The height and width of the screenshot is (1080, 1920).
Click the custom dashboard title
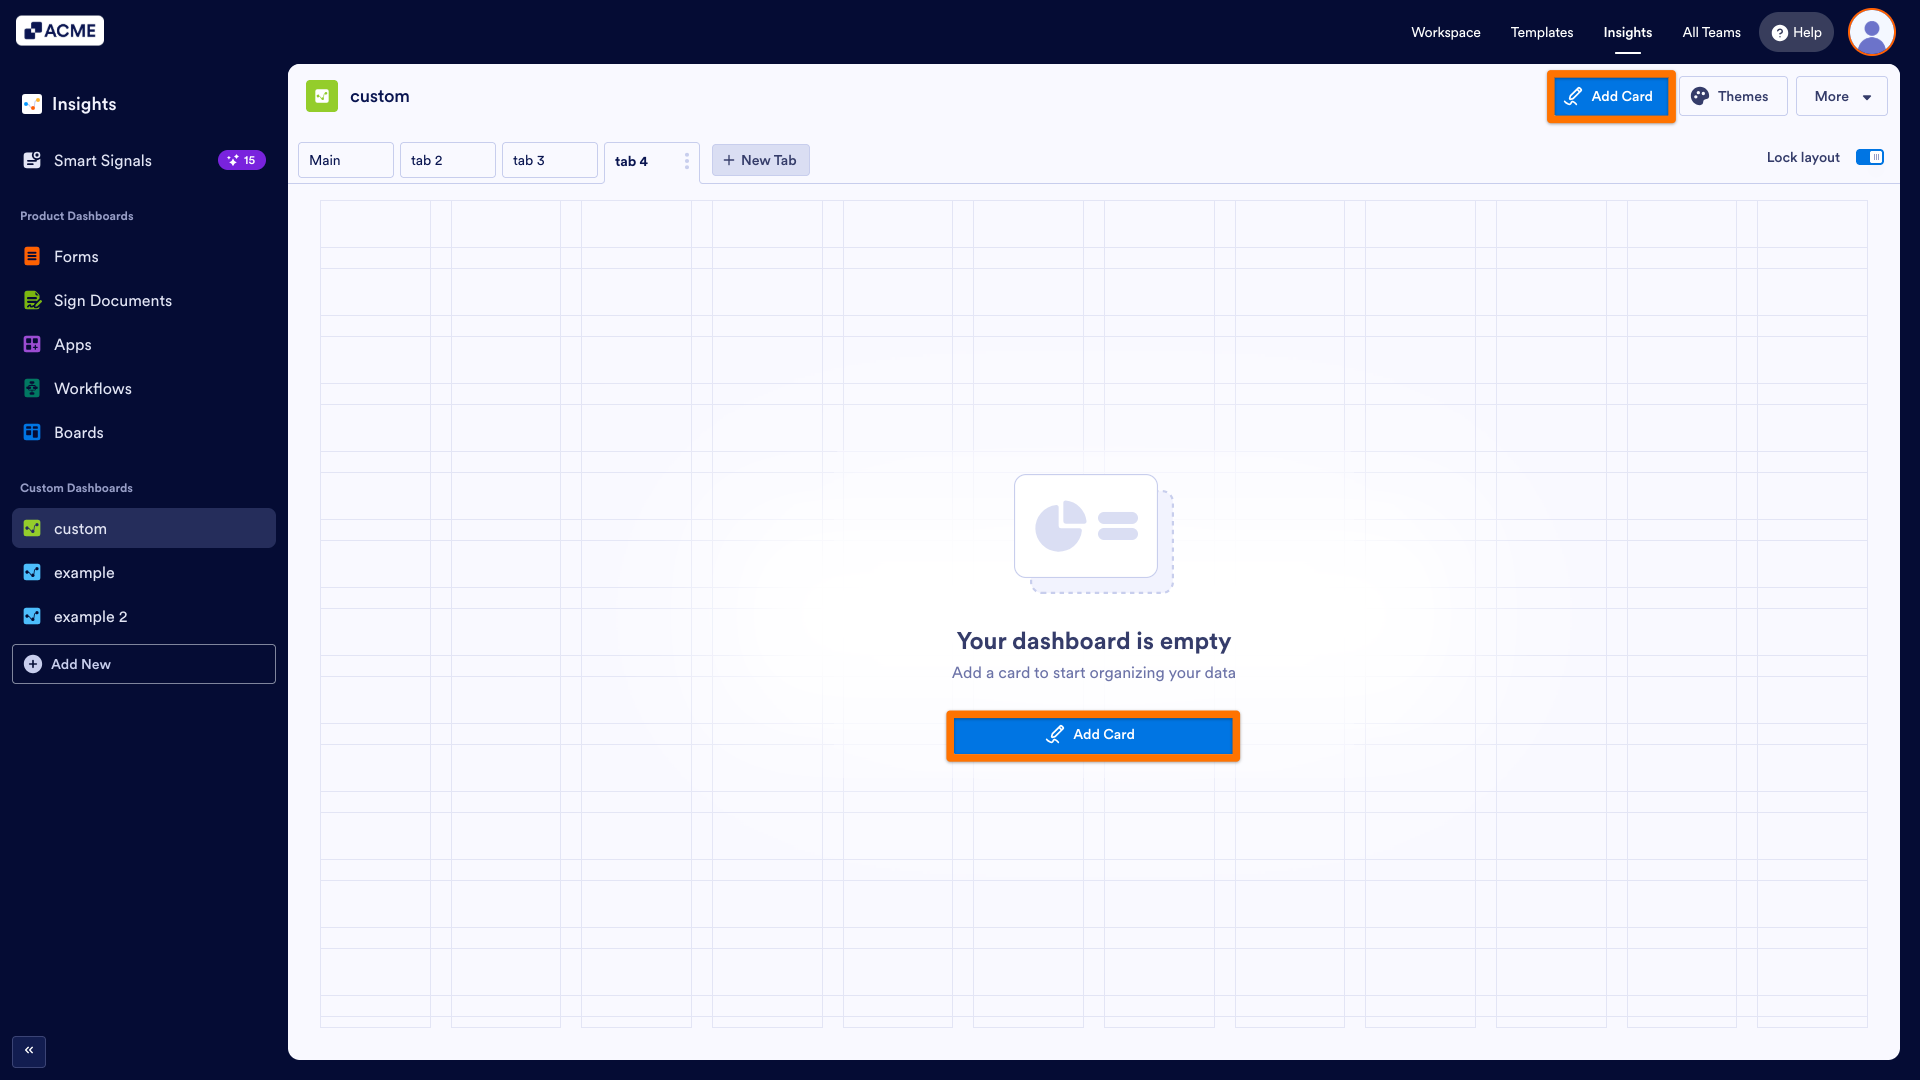tap(380, 96)
